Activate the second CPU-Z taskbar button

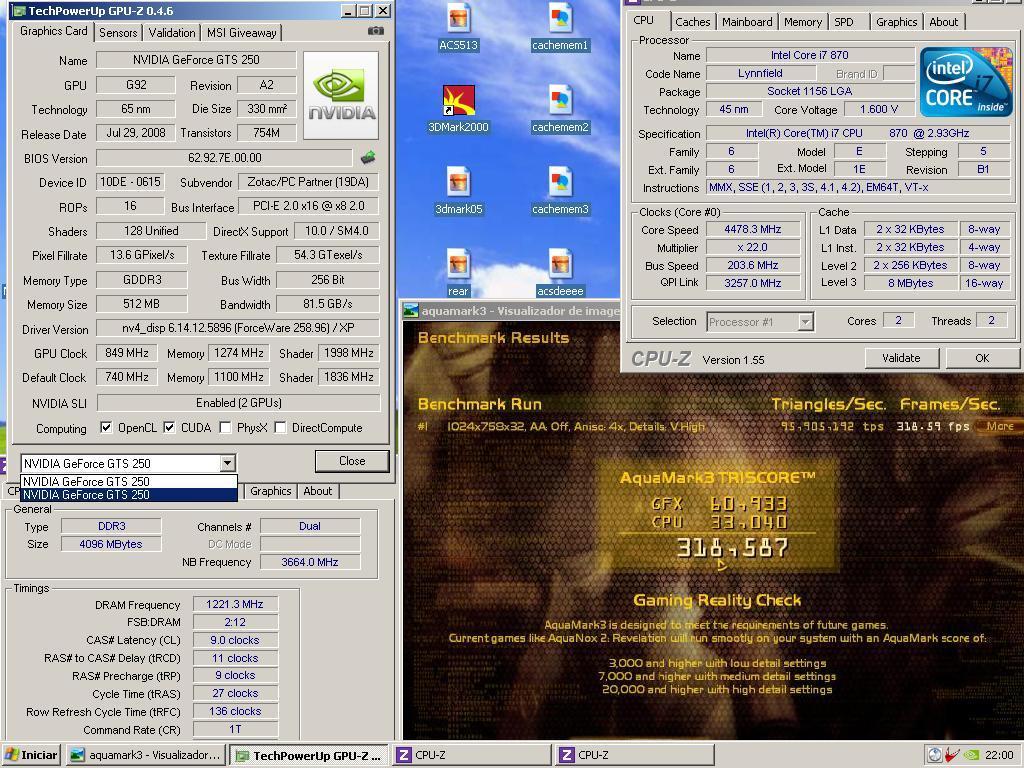[x=635, y=755]
